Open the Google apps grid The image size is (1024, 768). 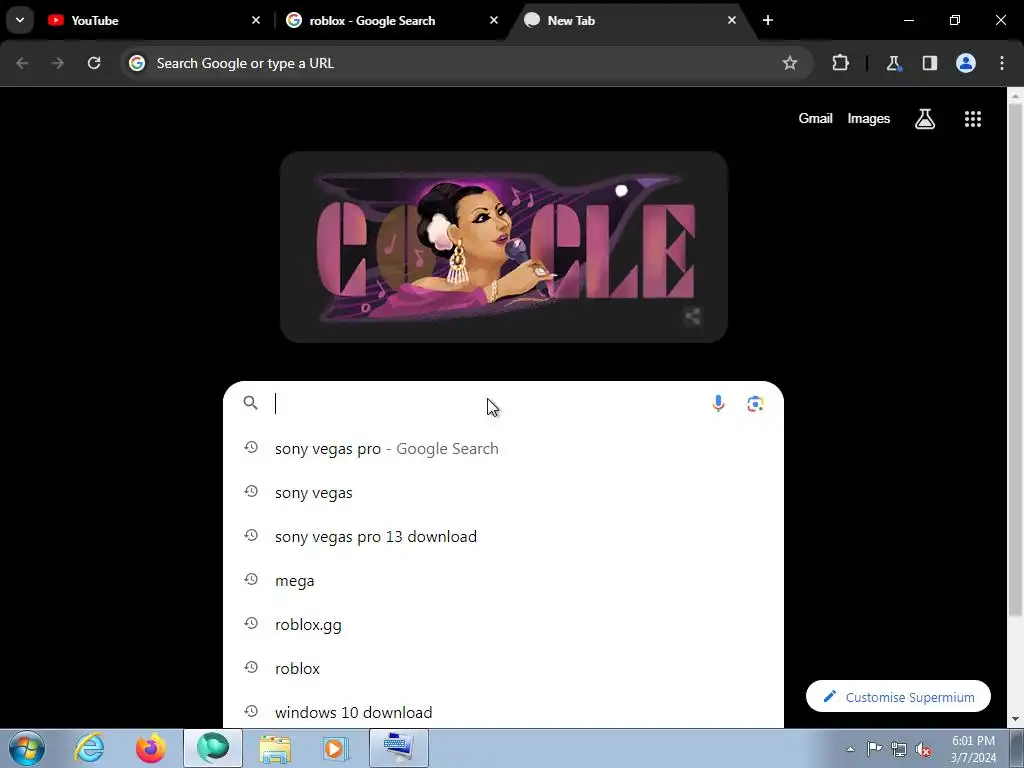tap(972, 119)
